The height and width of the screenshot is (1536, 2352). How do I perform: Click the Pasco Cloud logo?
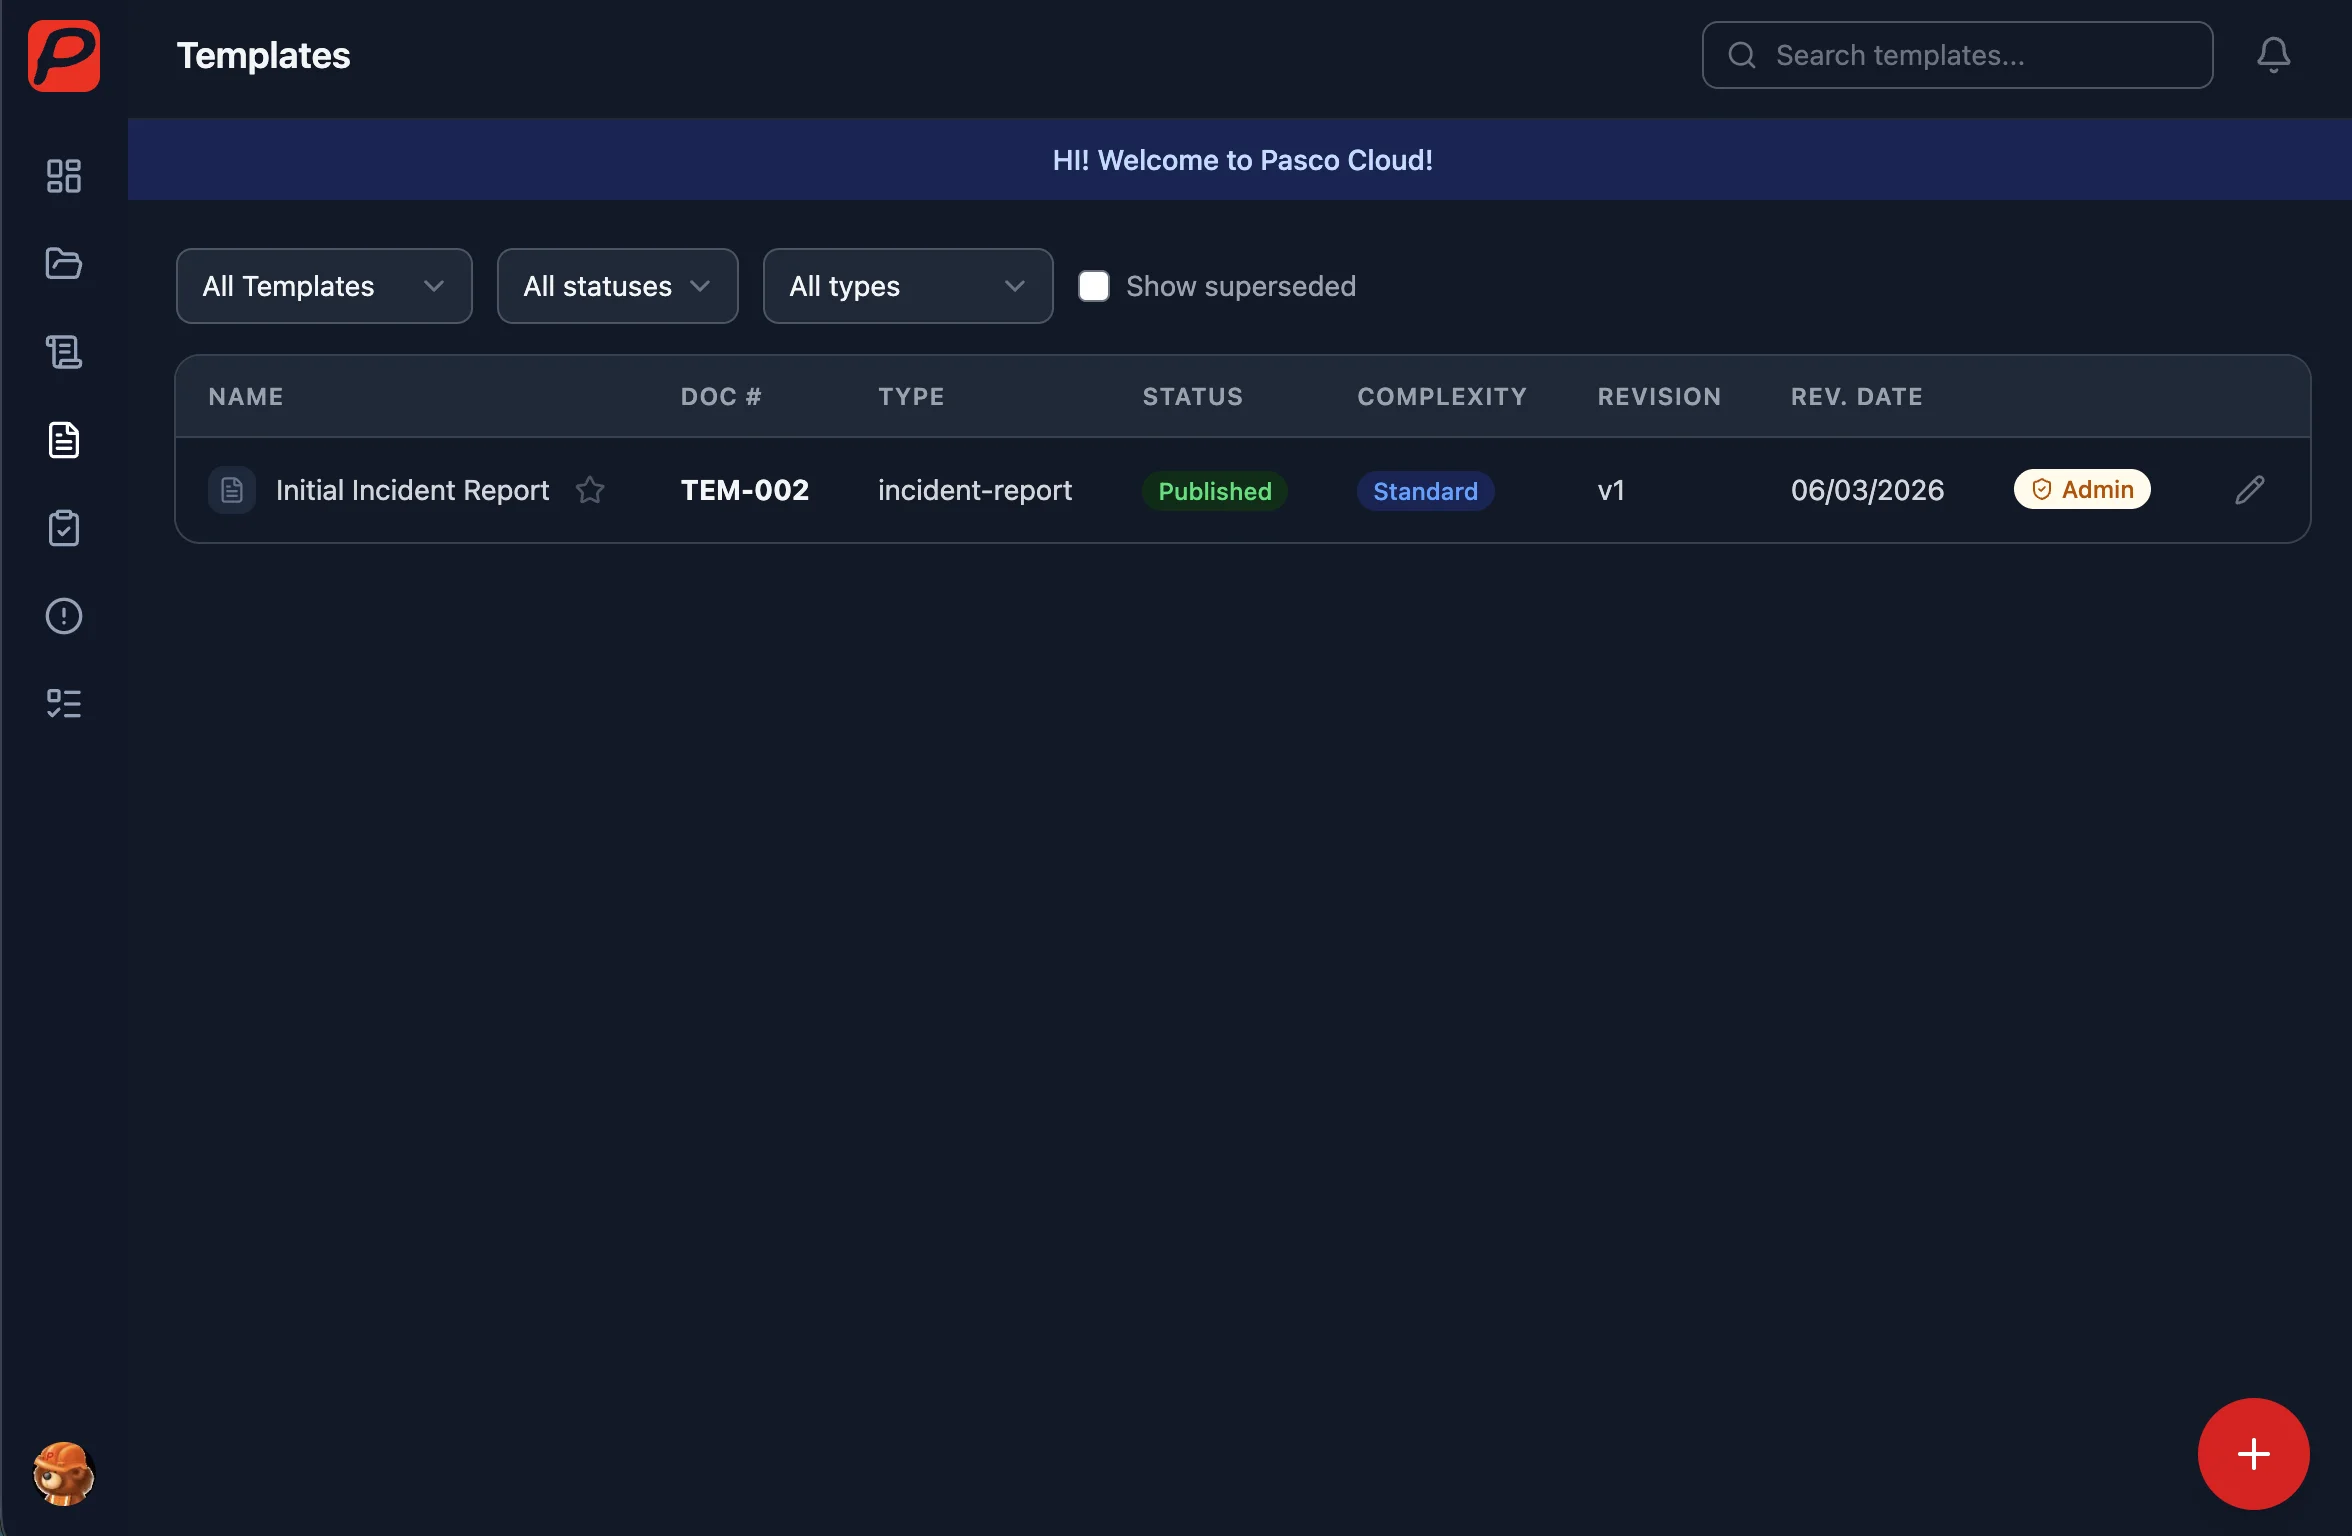point(64,56)
